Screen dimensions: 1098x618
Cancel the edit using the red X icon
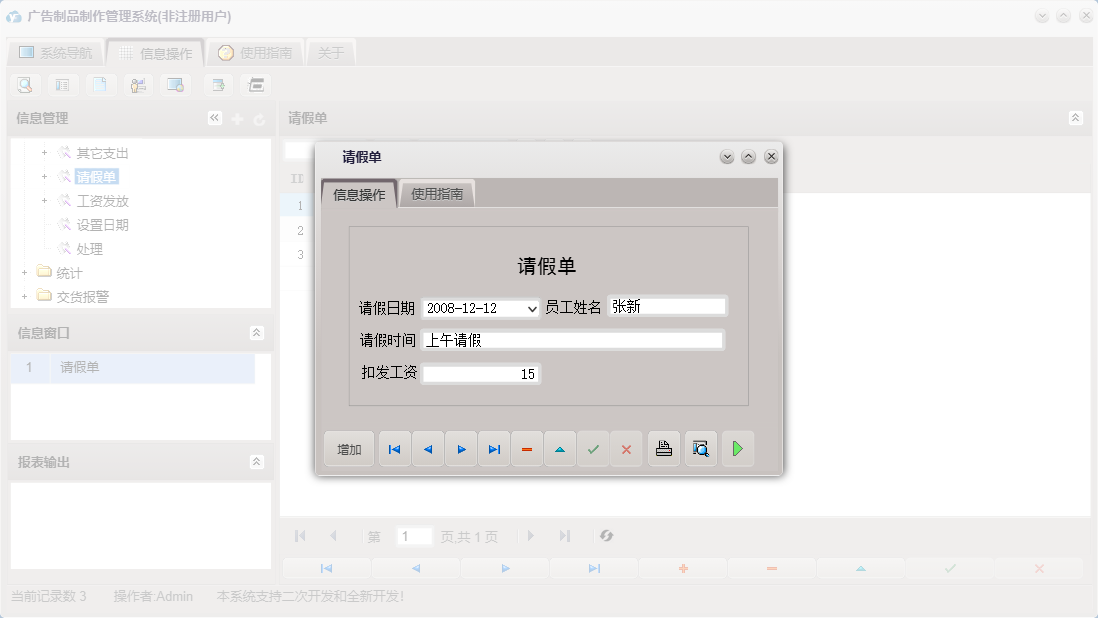(628, 448)
